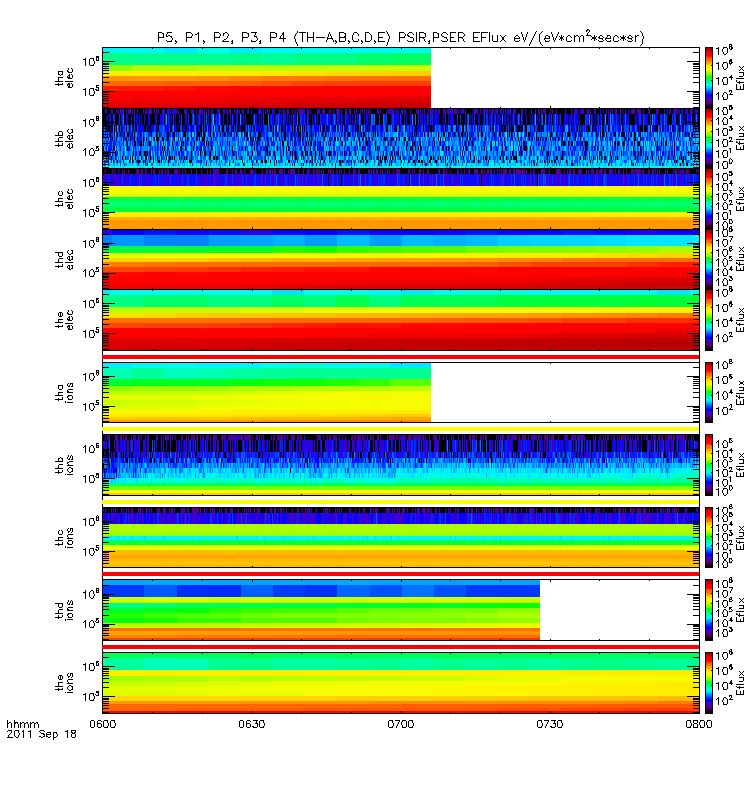Click inside the 'the ions' spectrogram panel

pos(401,682)
